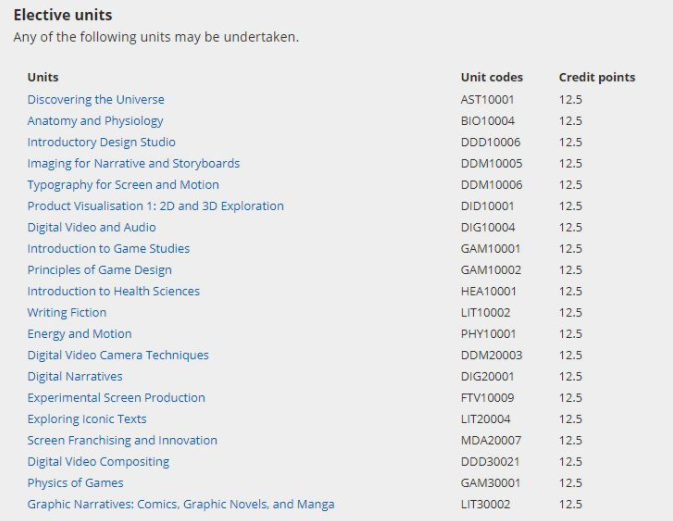
Task: Open Product Visualisation 1 unit link
Action: click(155, 206)
